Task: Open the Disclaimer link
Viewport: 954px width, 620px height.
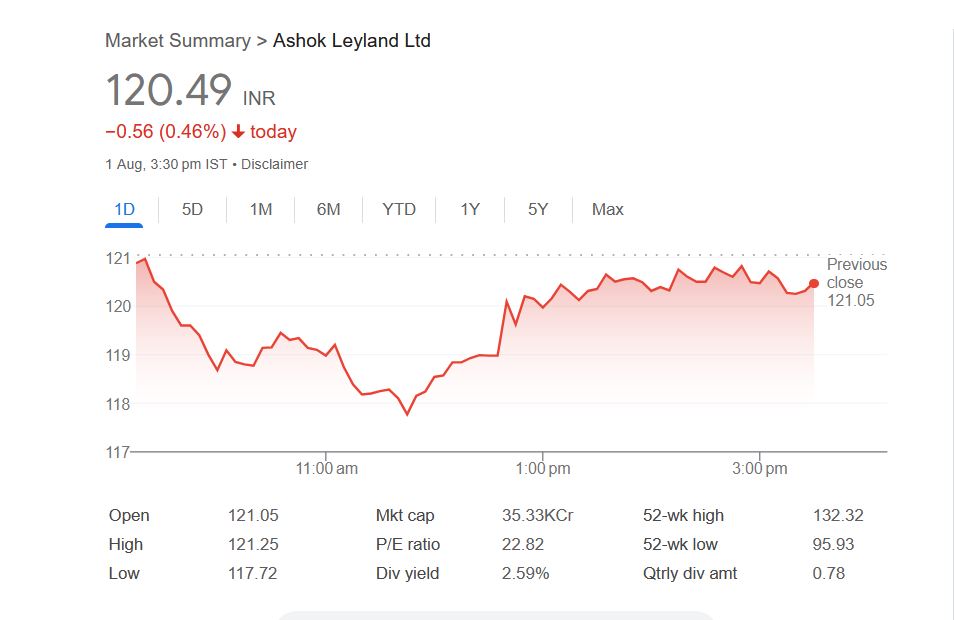Action: (x=274, y=164)
